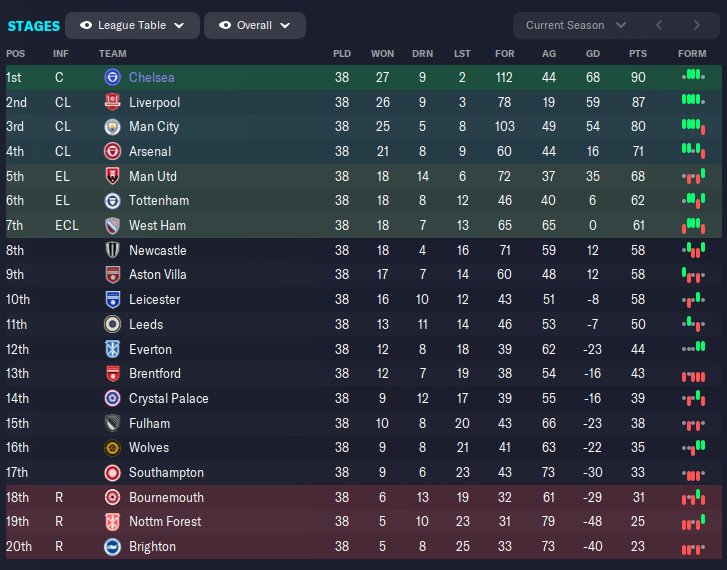727x570 pixels.
Task: Open the Chelsea team name link
Action: tap(151, 77)
